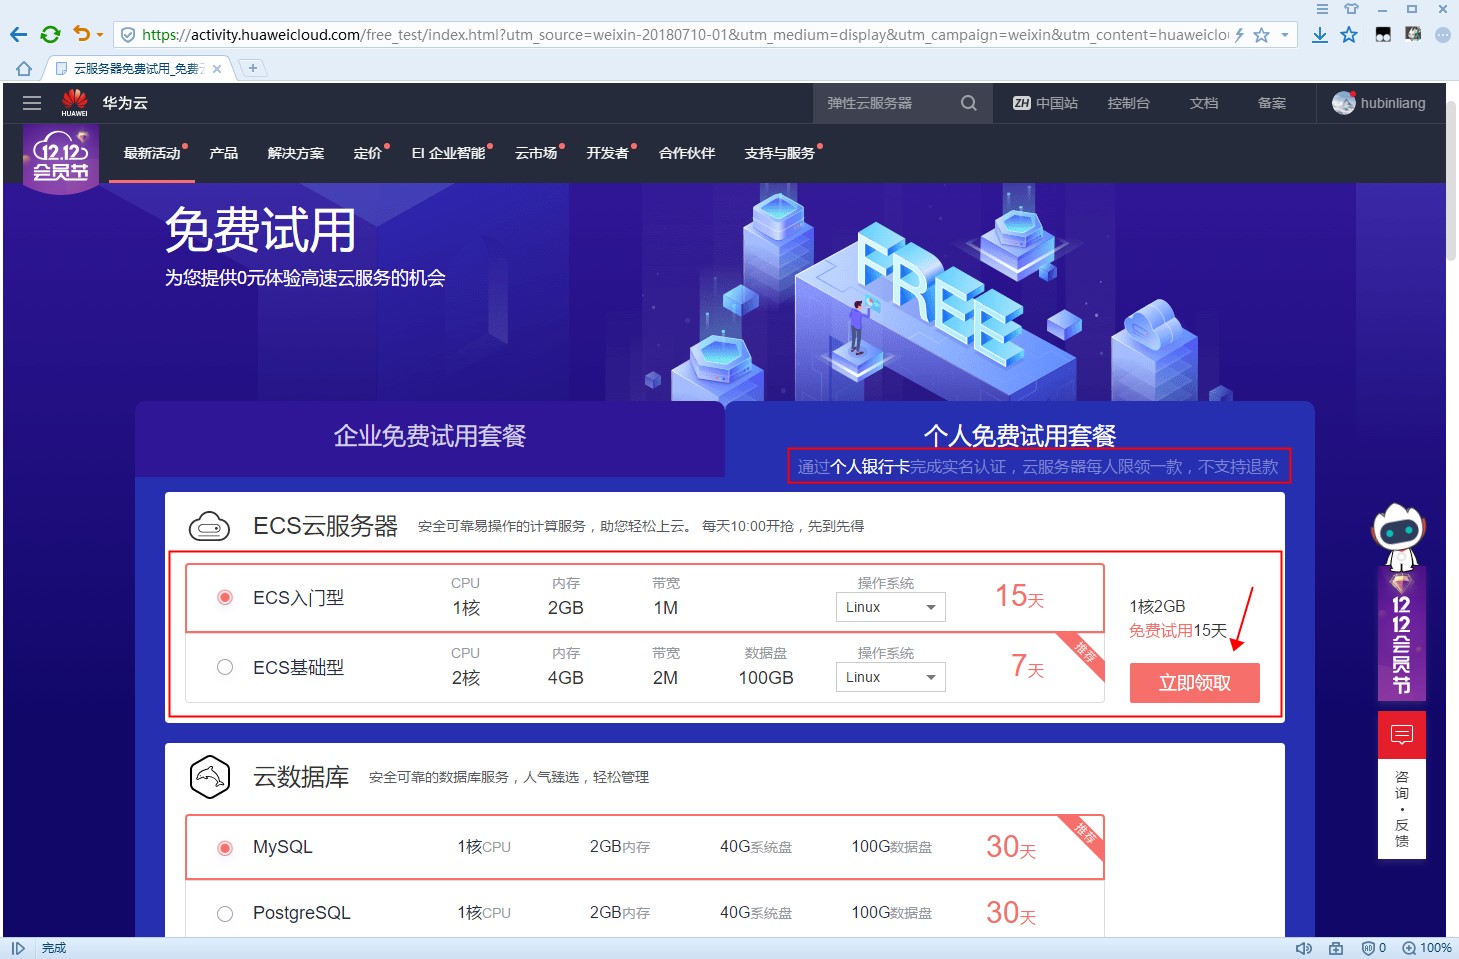Click the status bar first-aid repair icon
Image resolution: width=1459 pixels, height=959 pixels.
tap(1336, 948)
